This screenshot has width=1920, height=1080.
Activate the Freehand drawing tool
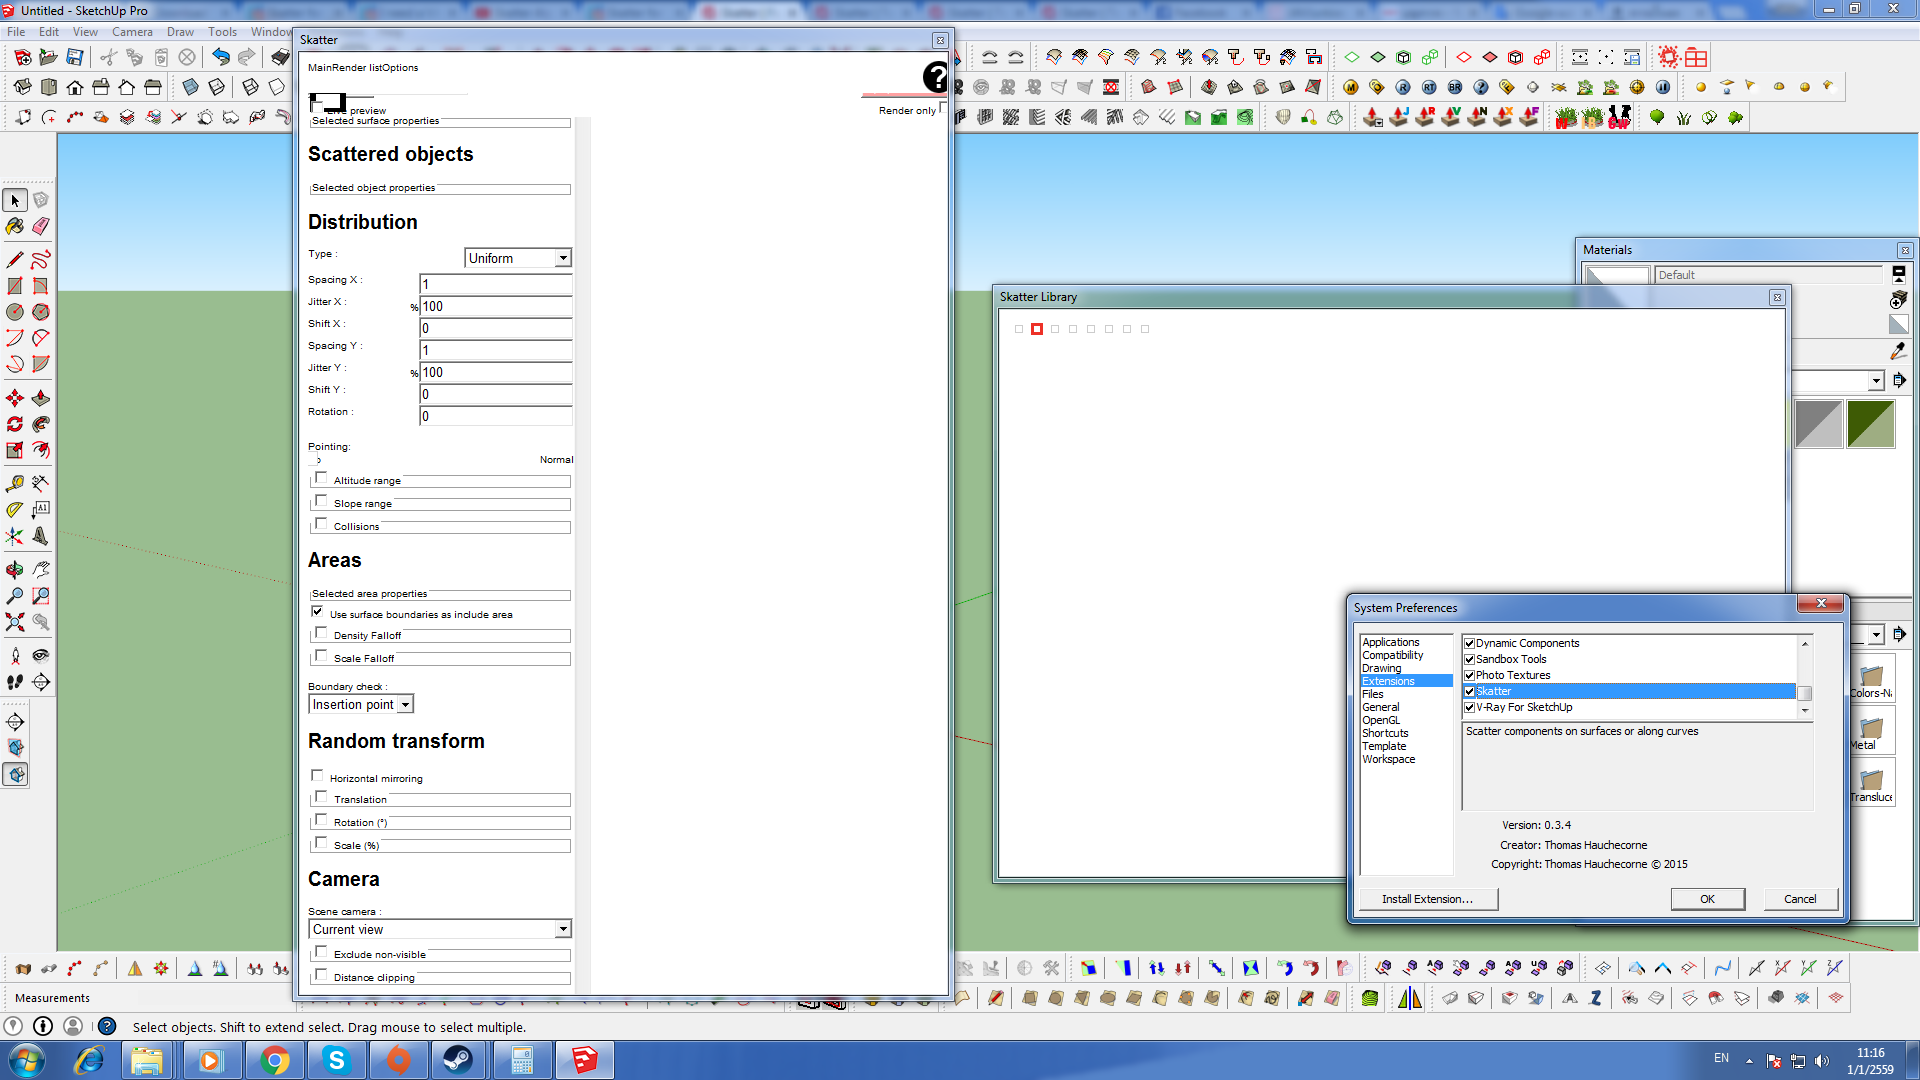point(41,260)
